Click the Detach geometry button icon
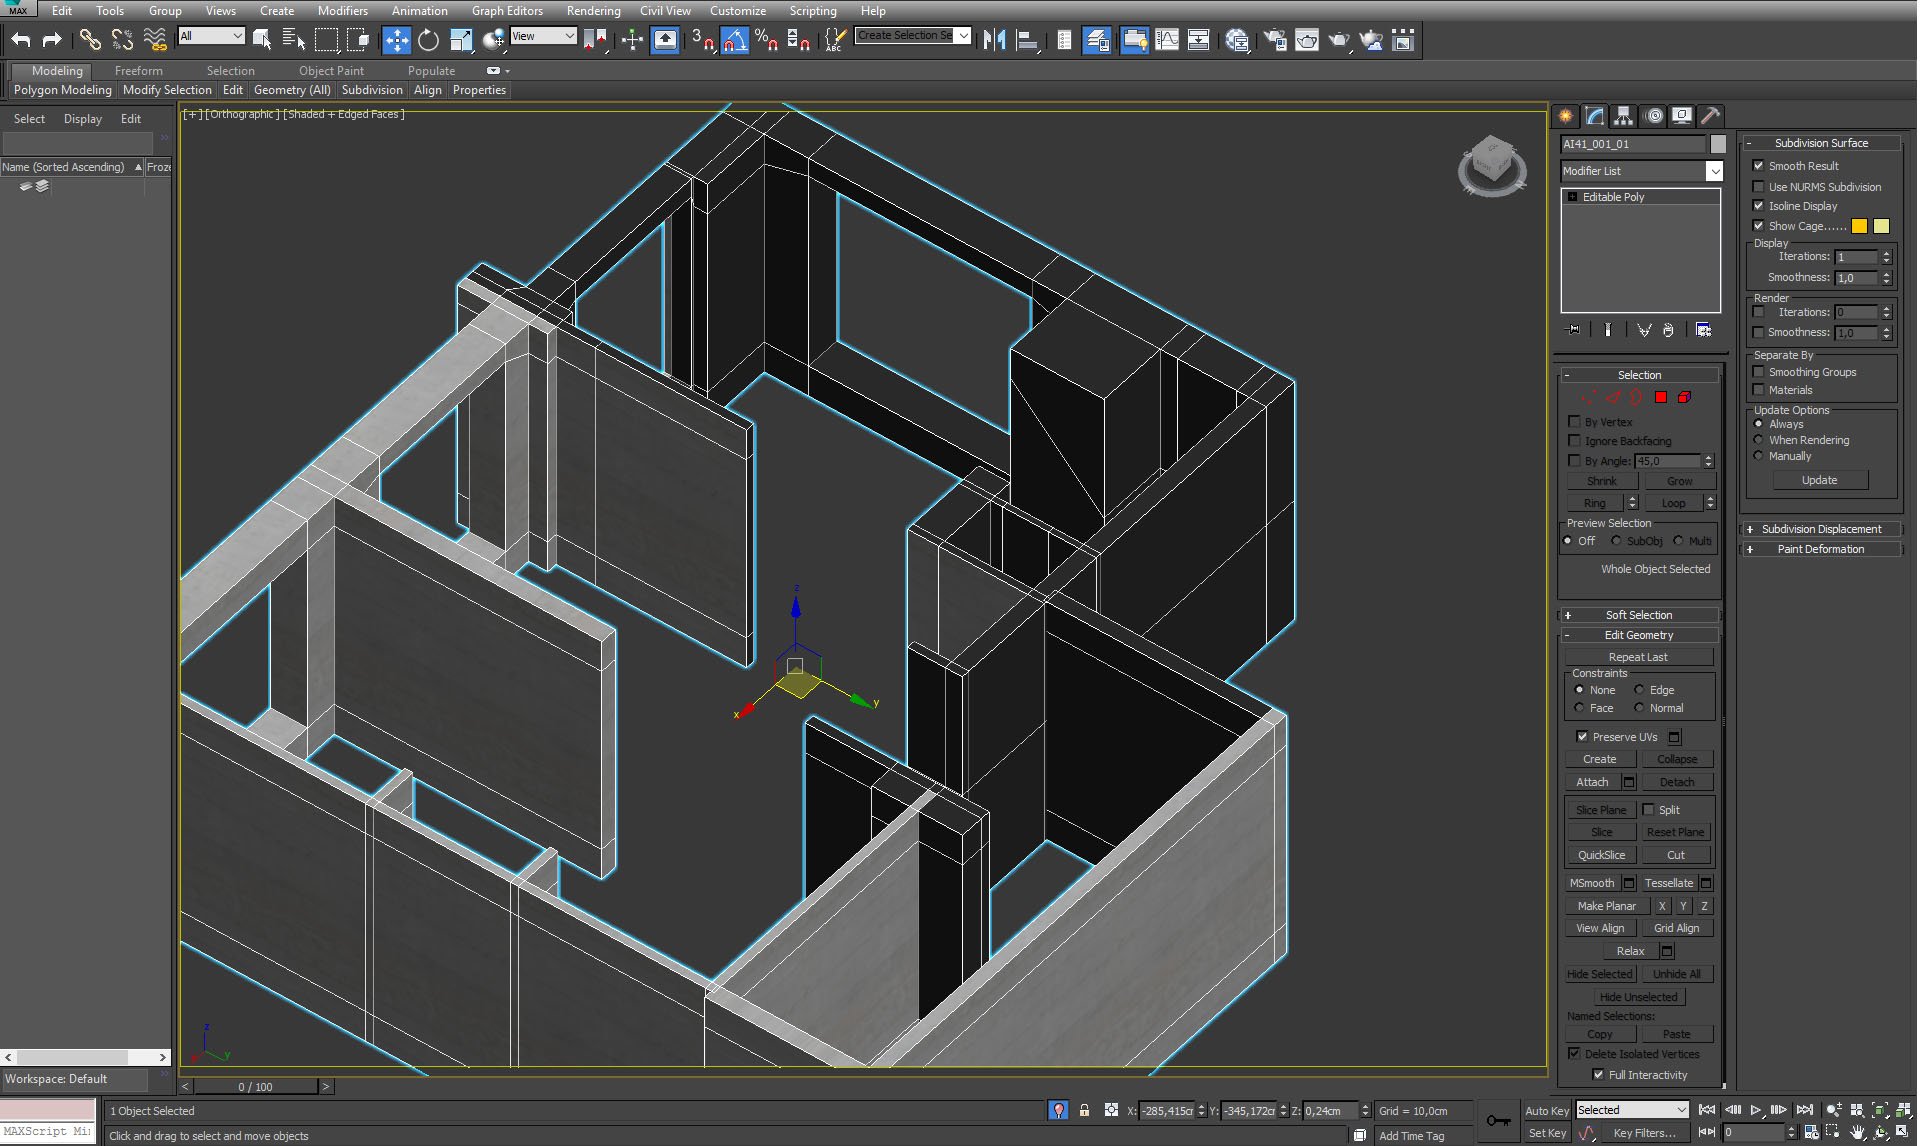Viewport: 1922px width, 1146px height. tap(1675, 780)
